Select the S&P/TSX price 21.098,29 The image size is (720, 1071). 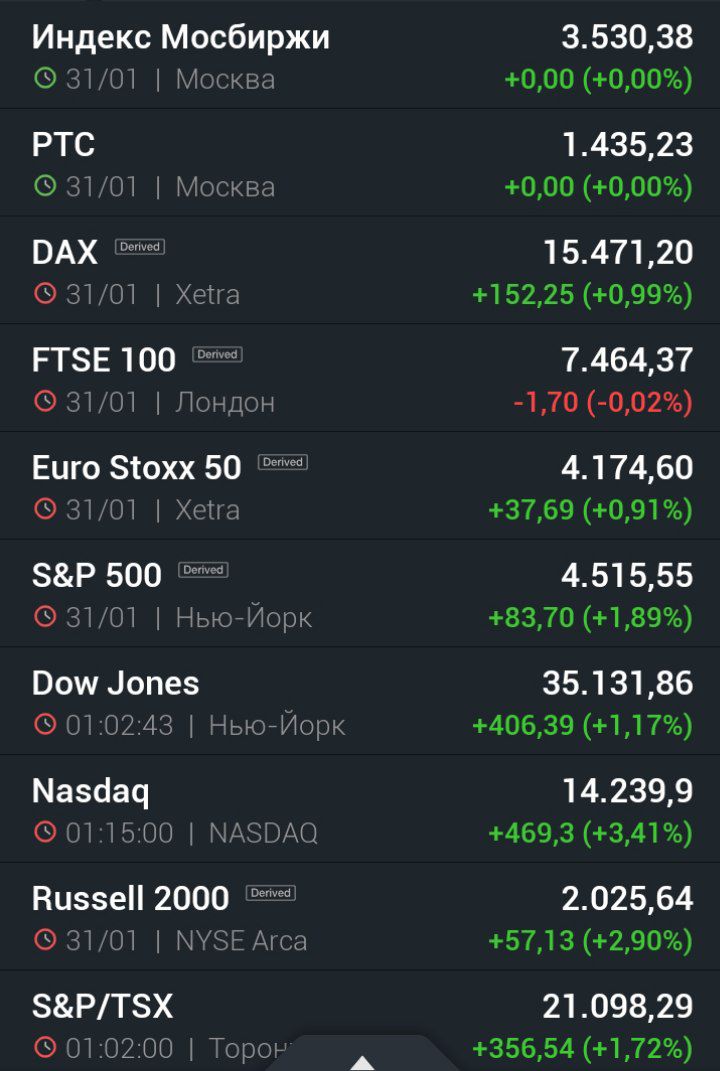pos(618,1006)
